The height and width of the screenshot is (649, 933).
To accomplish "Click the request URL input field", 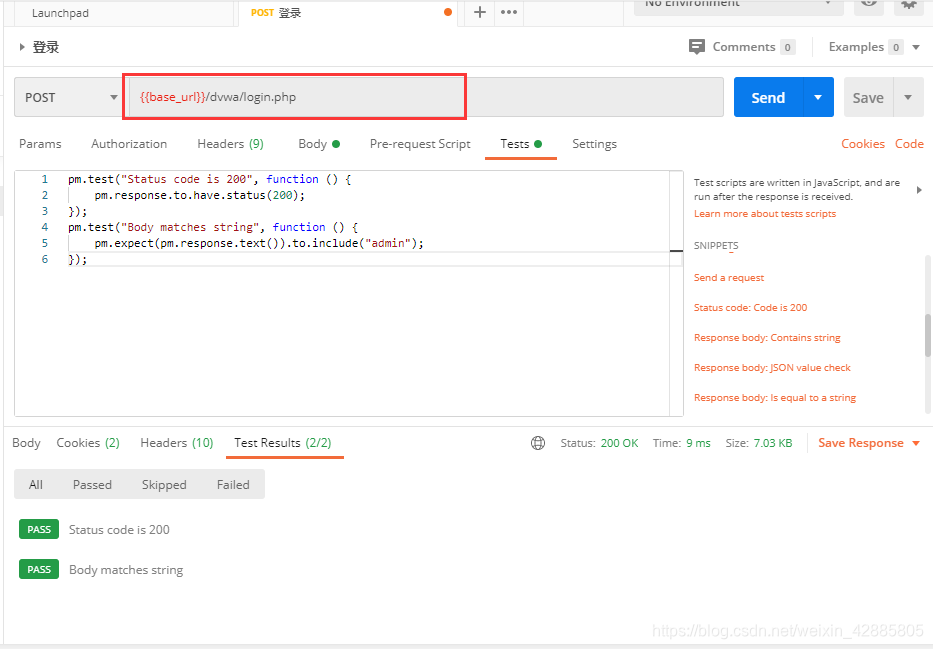I will coord(427,97).
